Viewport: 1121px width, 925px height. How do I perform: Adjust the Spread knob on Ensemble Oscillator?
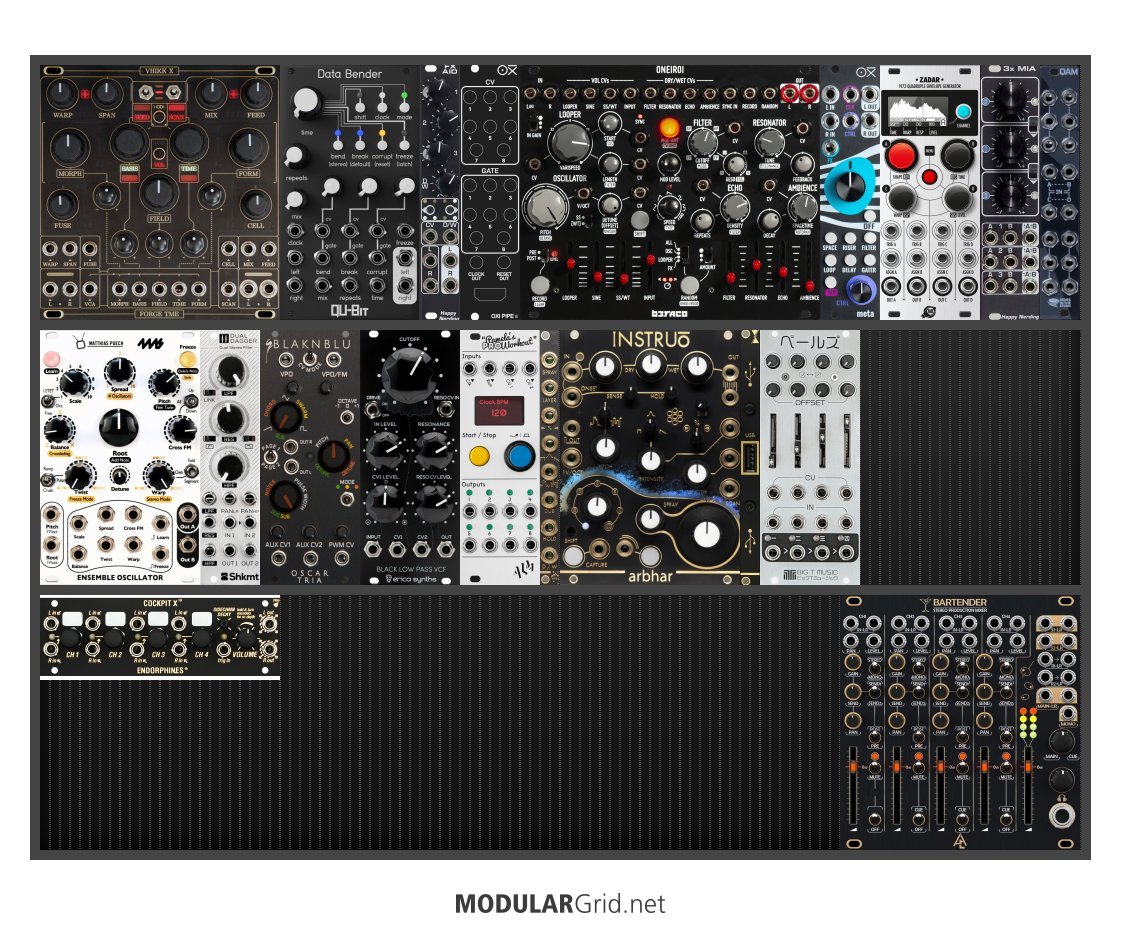[x=119, y=372]
